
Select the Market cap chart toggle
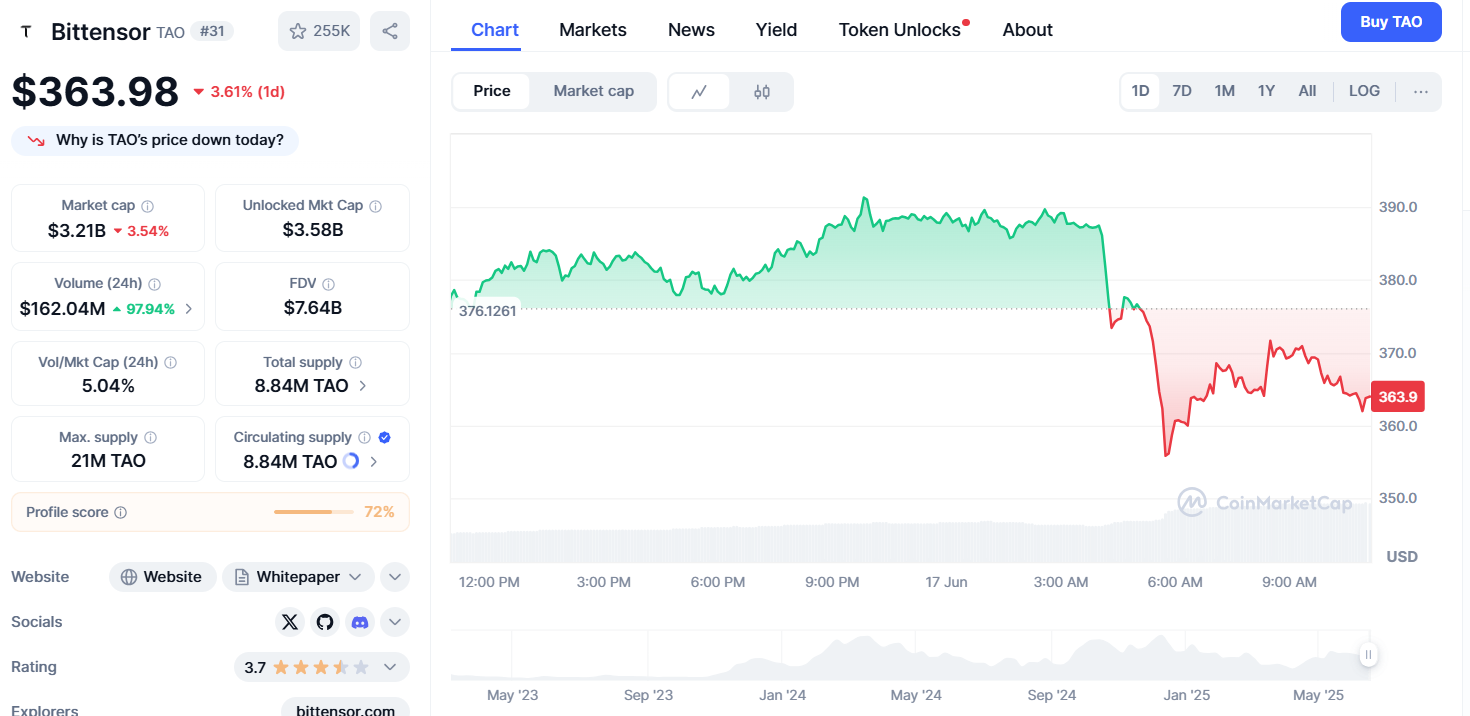coord(594,91)
